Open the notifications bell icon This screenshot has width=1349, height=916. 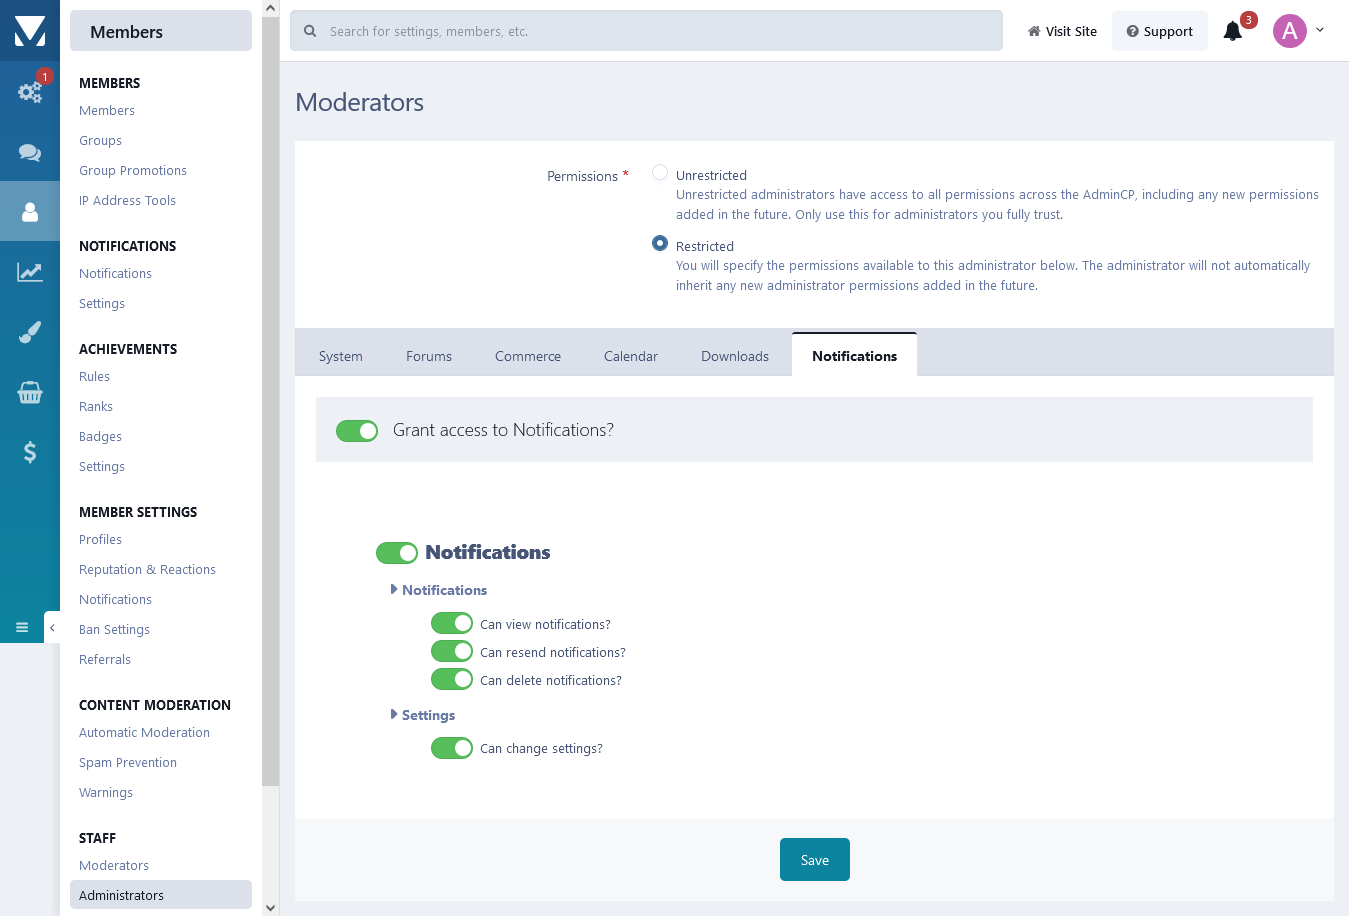click(x=1233, y=31)
